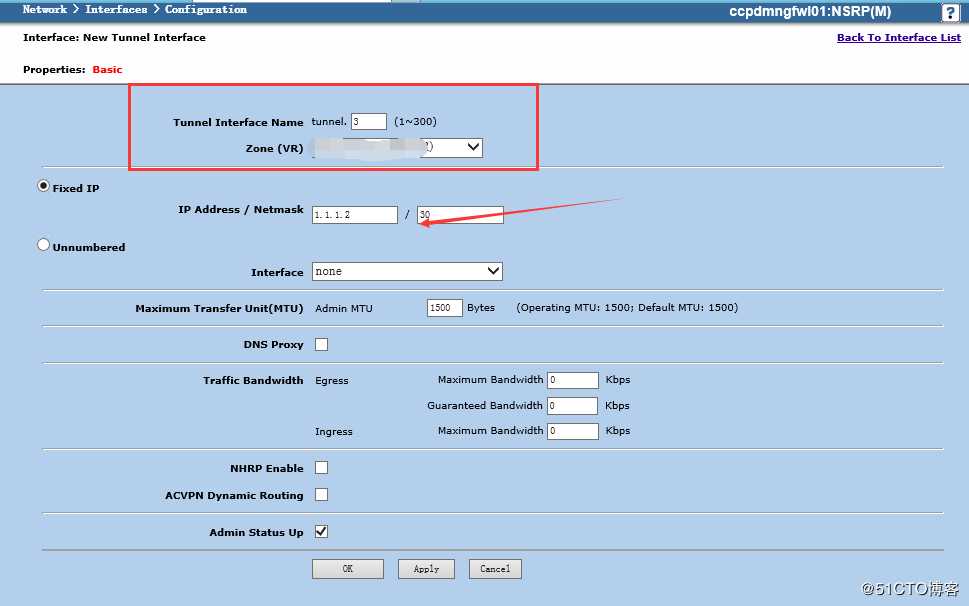Click Configuration in breadcrumb

(x=206, y=9)
